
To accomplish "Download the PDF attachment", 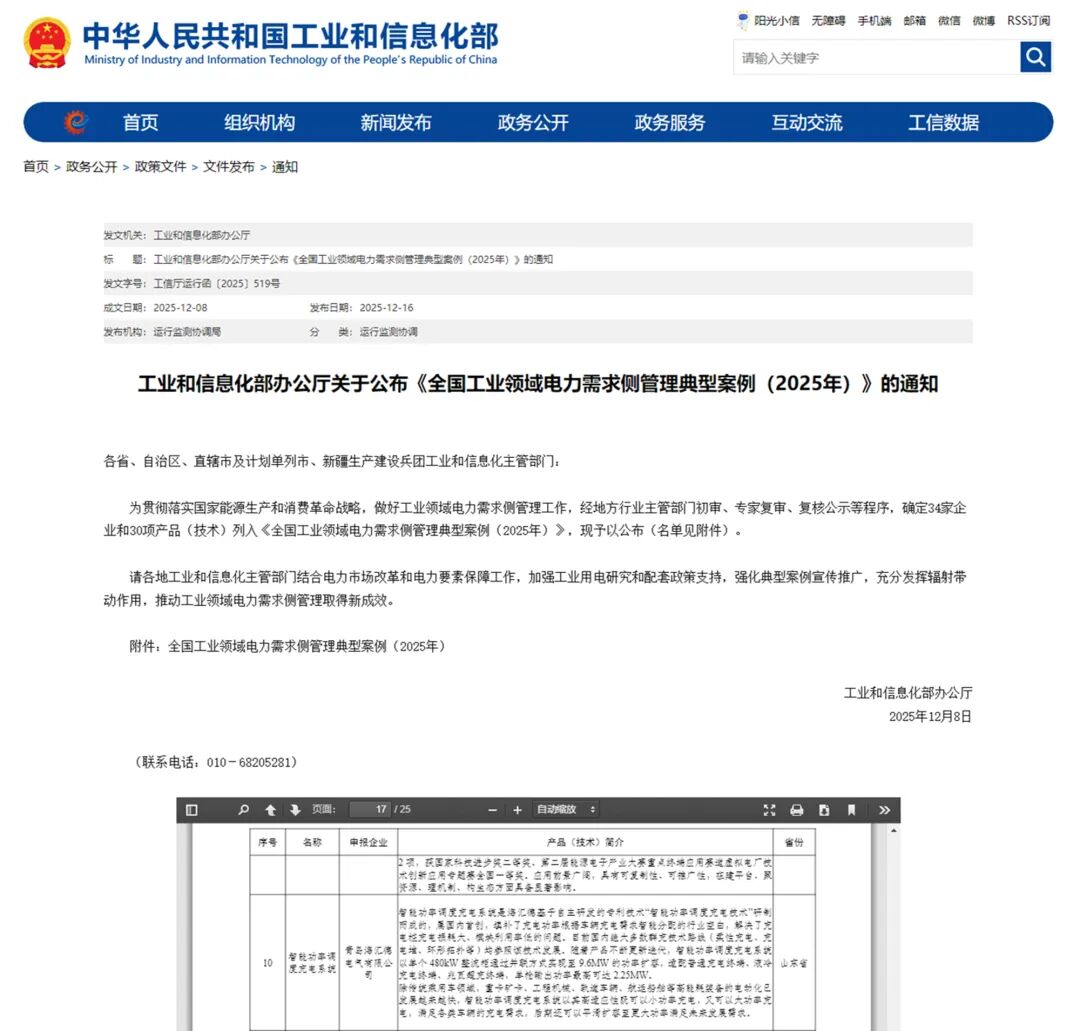I will (x=824, y=810).
